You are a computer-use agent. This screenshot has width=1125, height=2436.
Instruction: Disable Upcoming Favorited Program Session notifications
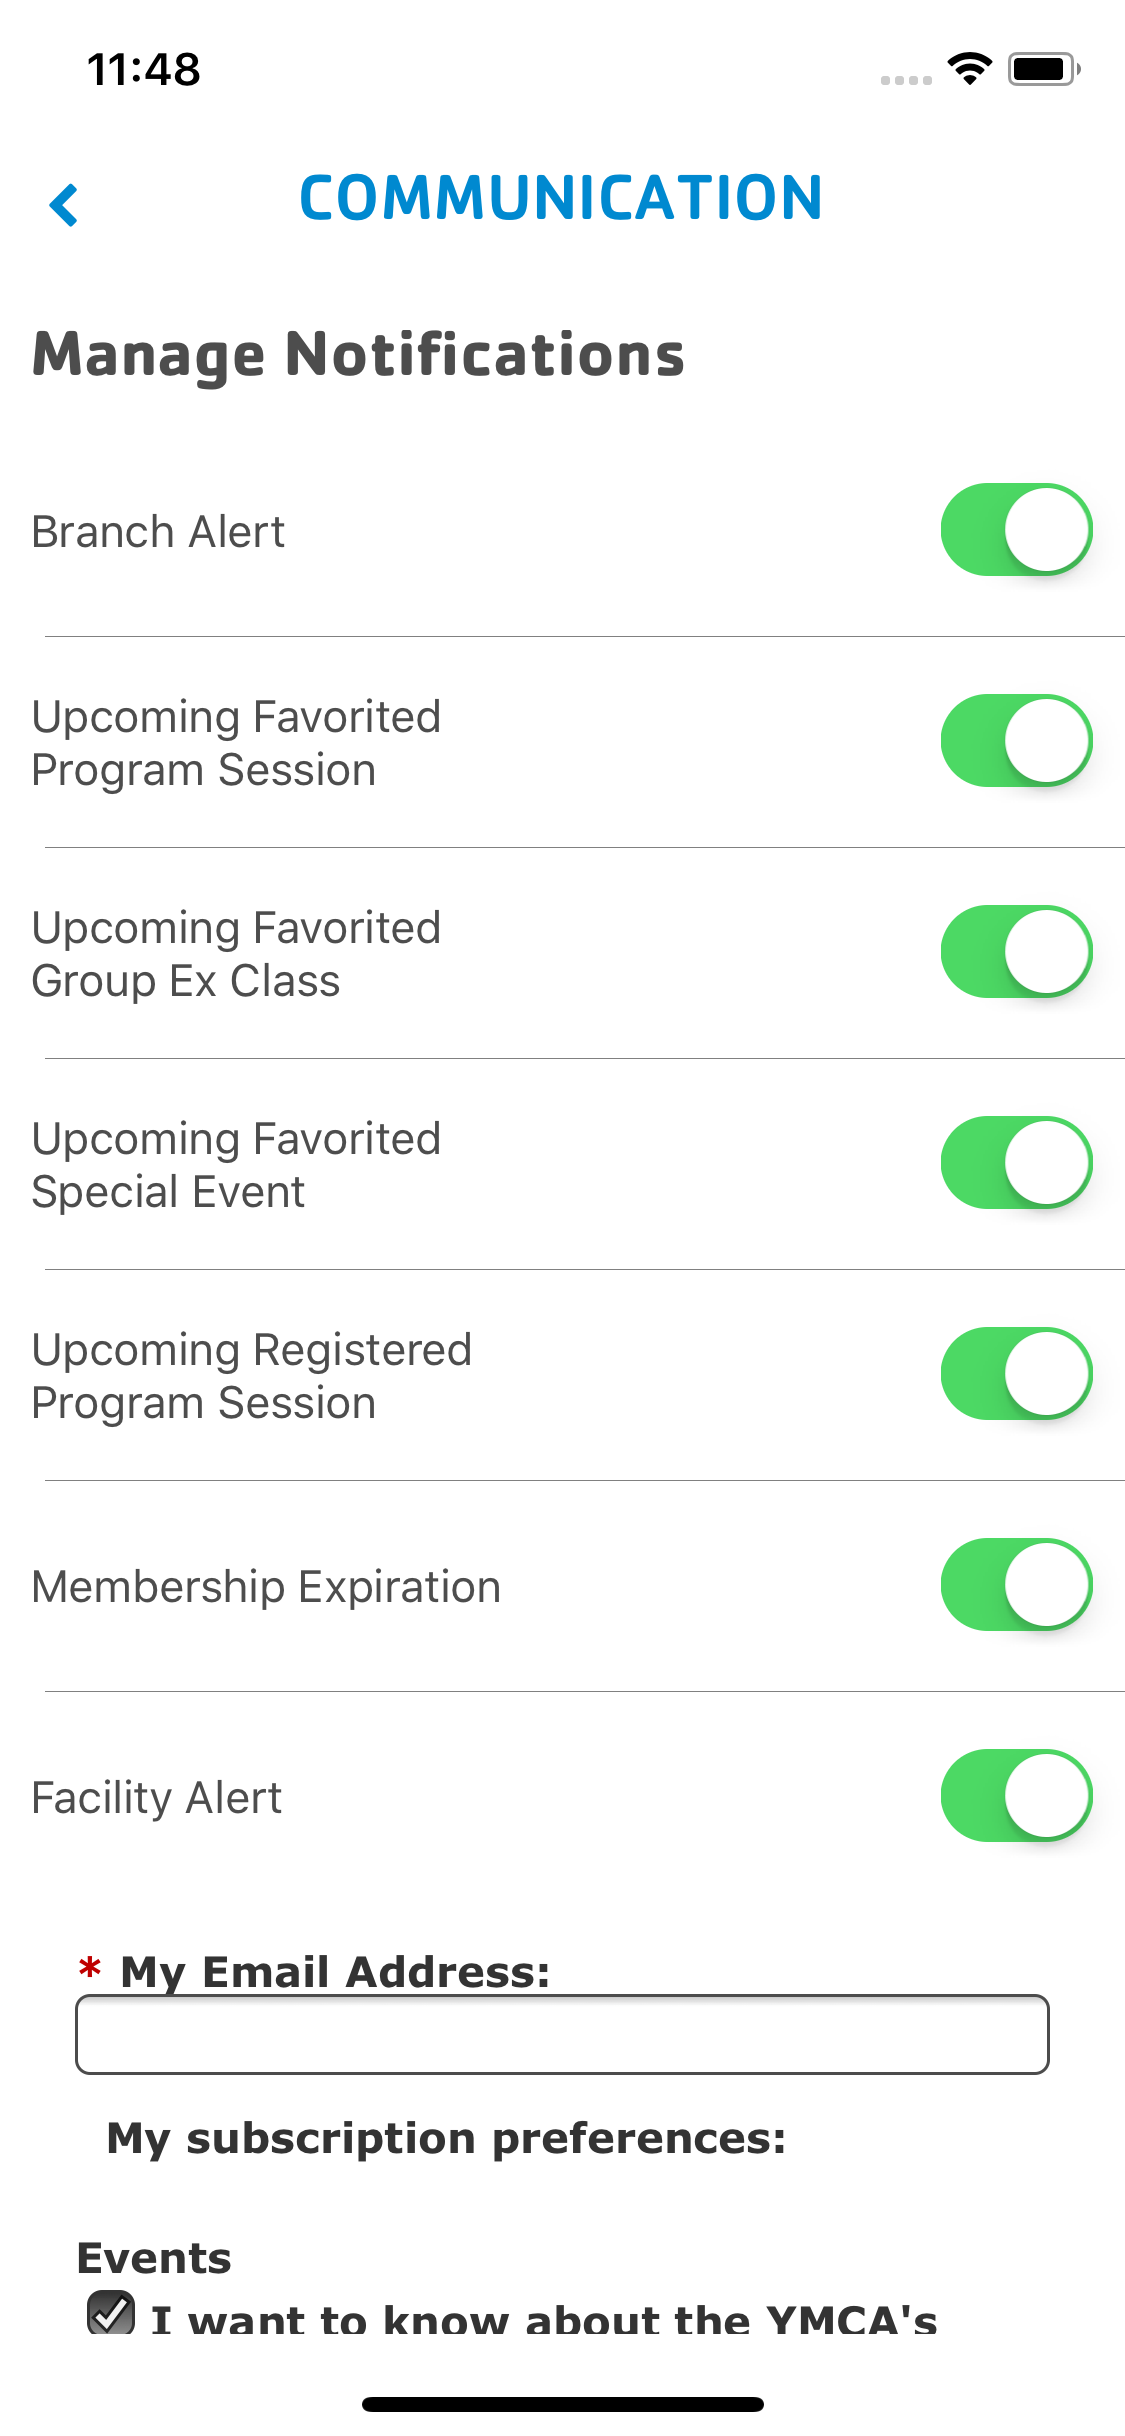tap(1015, 741)
